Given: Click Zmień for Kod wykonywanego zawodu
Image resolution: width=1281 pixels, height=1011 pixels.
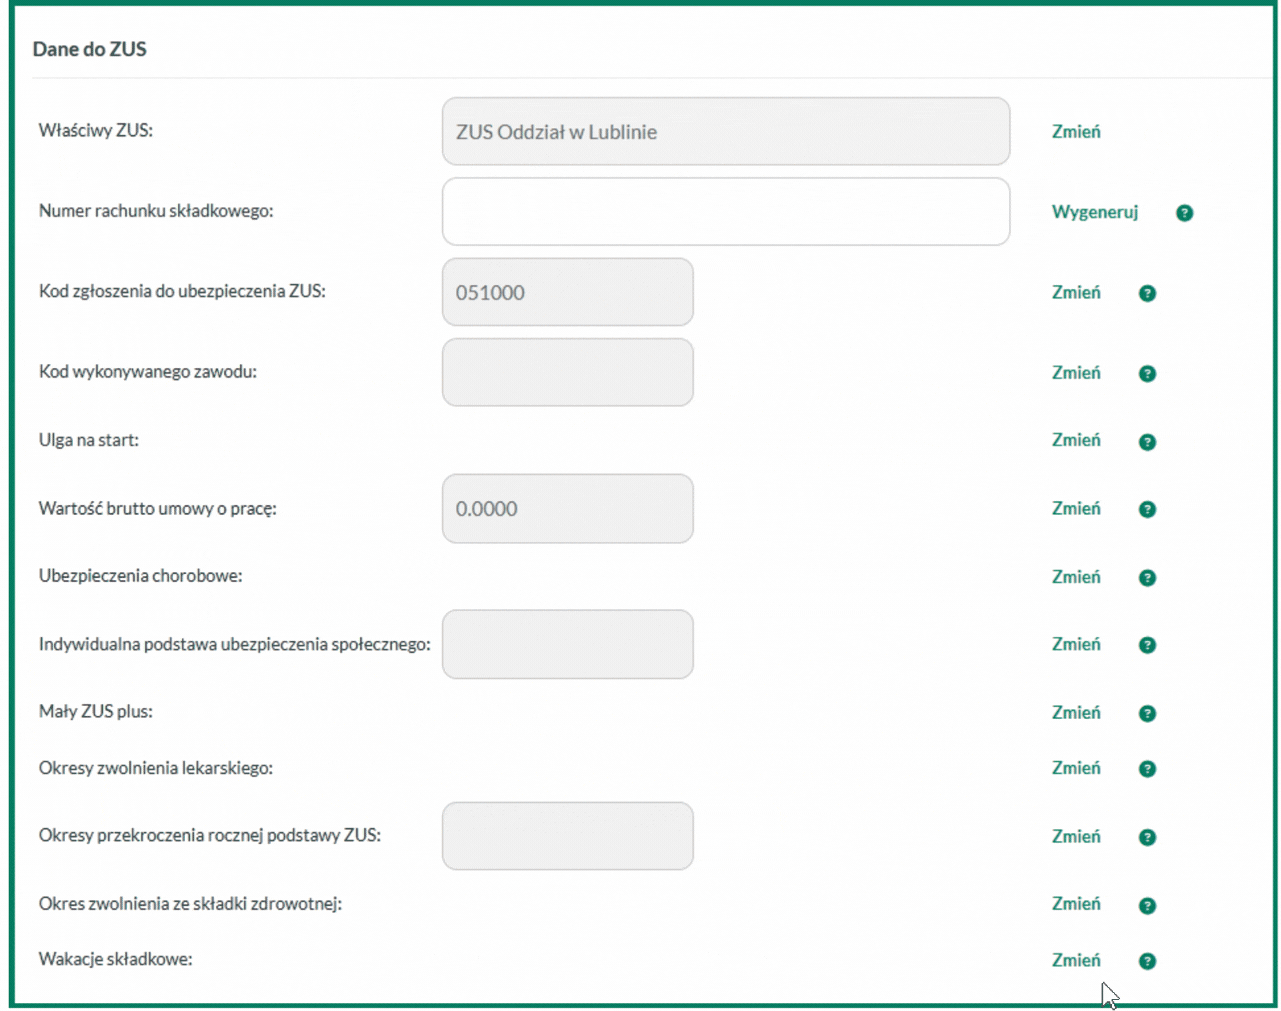Looking at the screenshot, I should [x=1076, y=372].
